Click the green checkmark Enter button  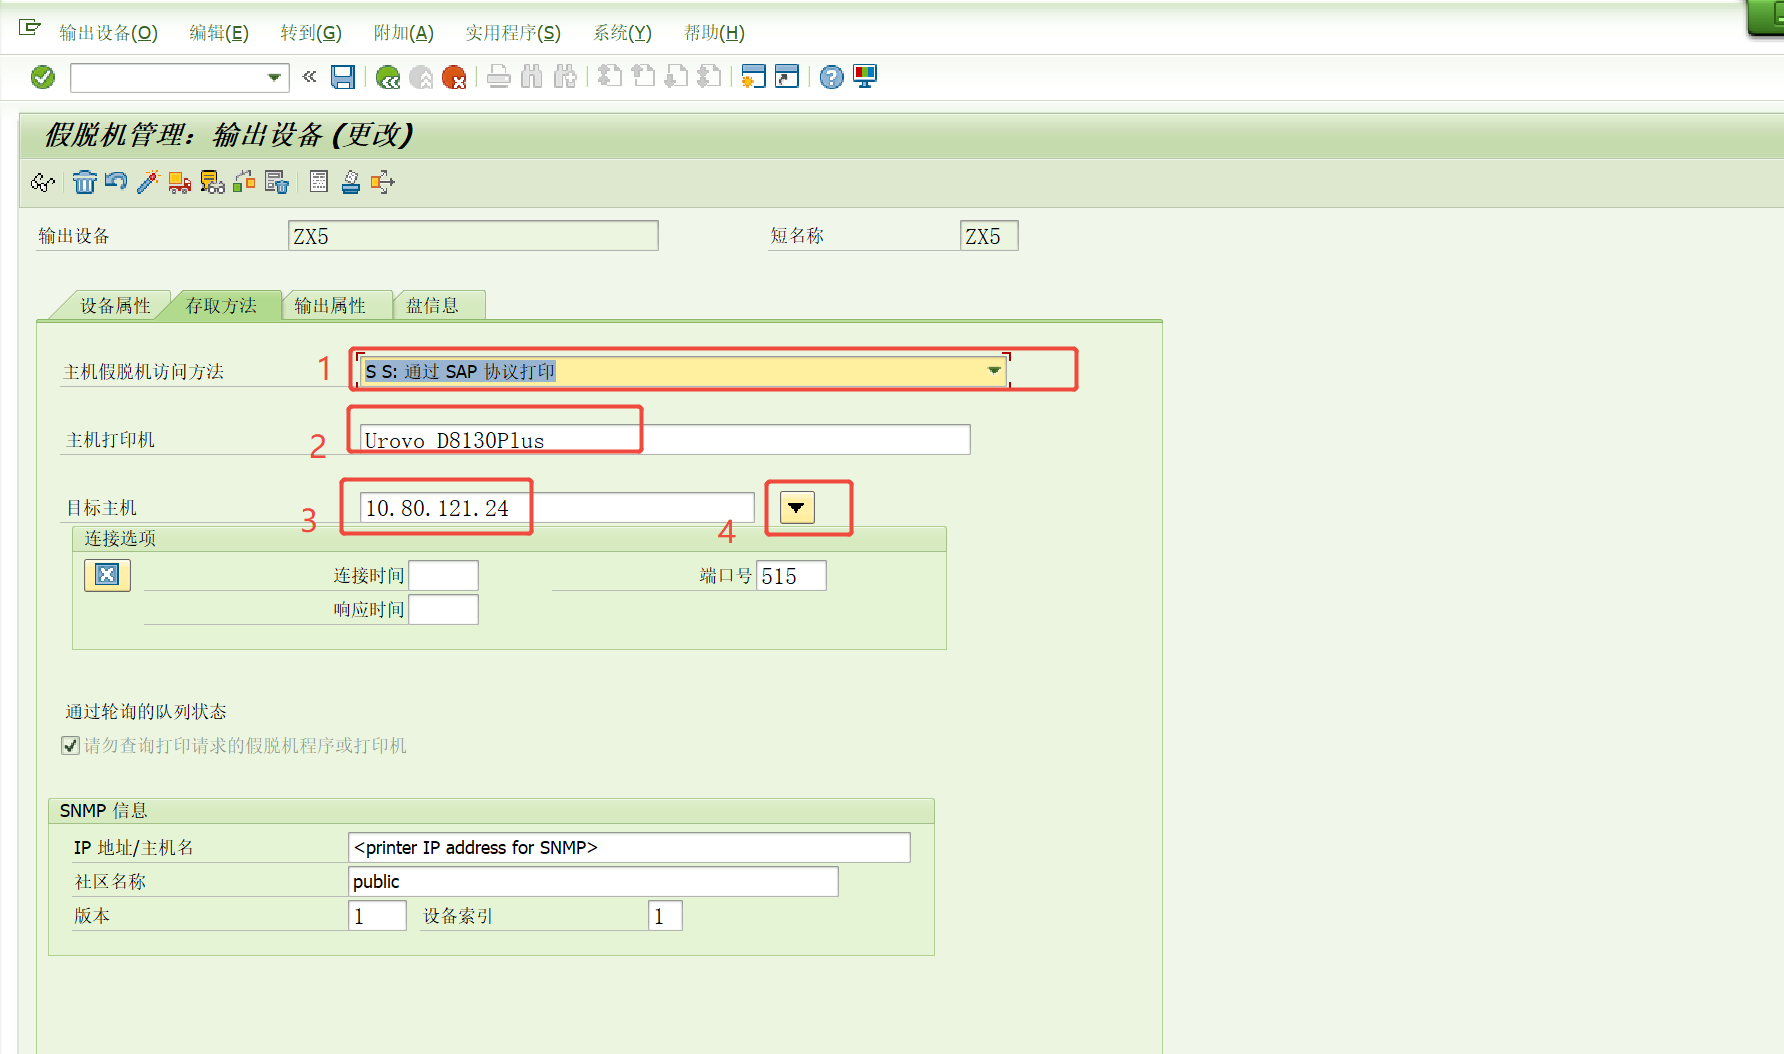click(43, 77)
